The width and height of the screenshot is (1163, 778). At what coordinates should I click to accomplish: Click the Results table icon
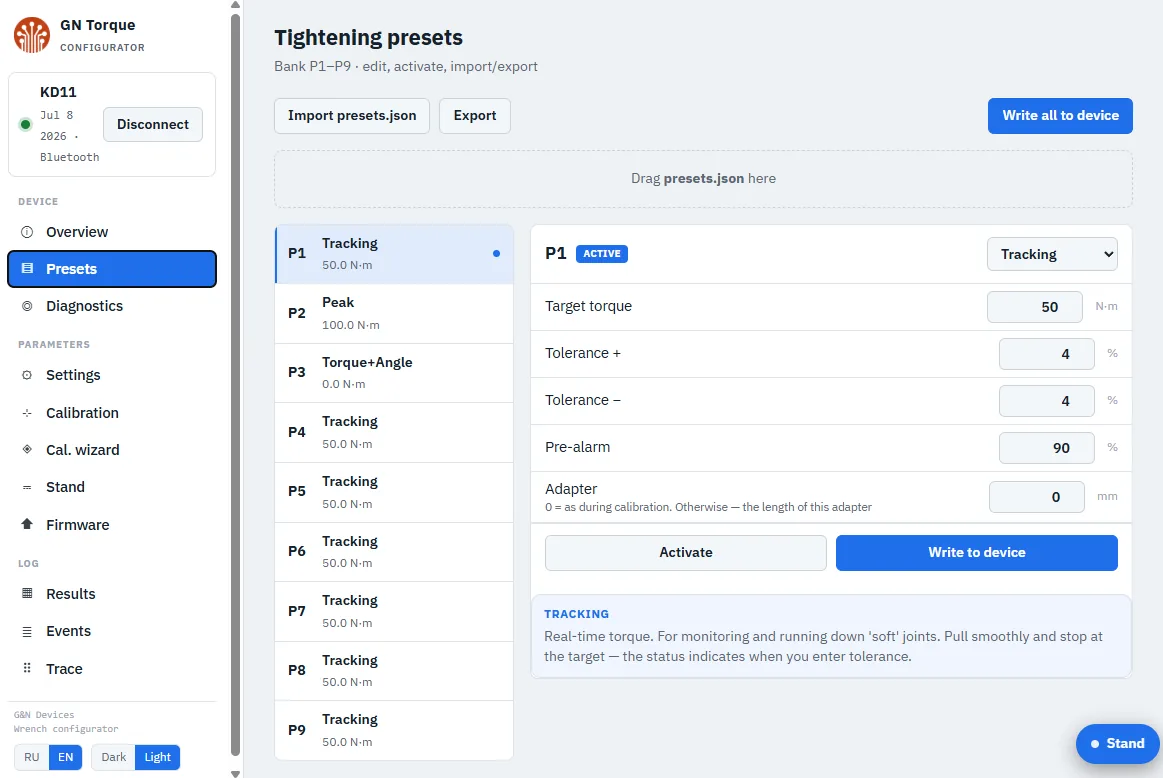click(x=27, y=593)
